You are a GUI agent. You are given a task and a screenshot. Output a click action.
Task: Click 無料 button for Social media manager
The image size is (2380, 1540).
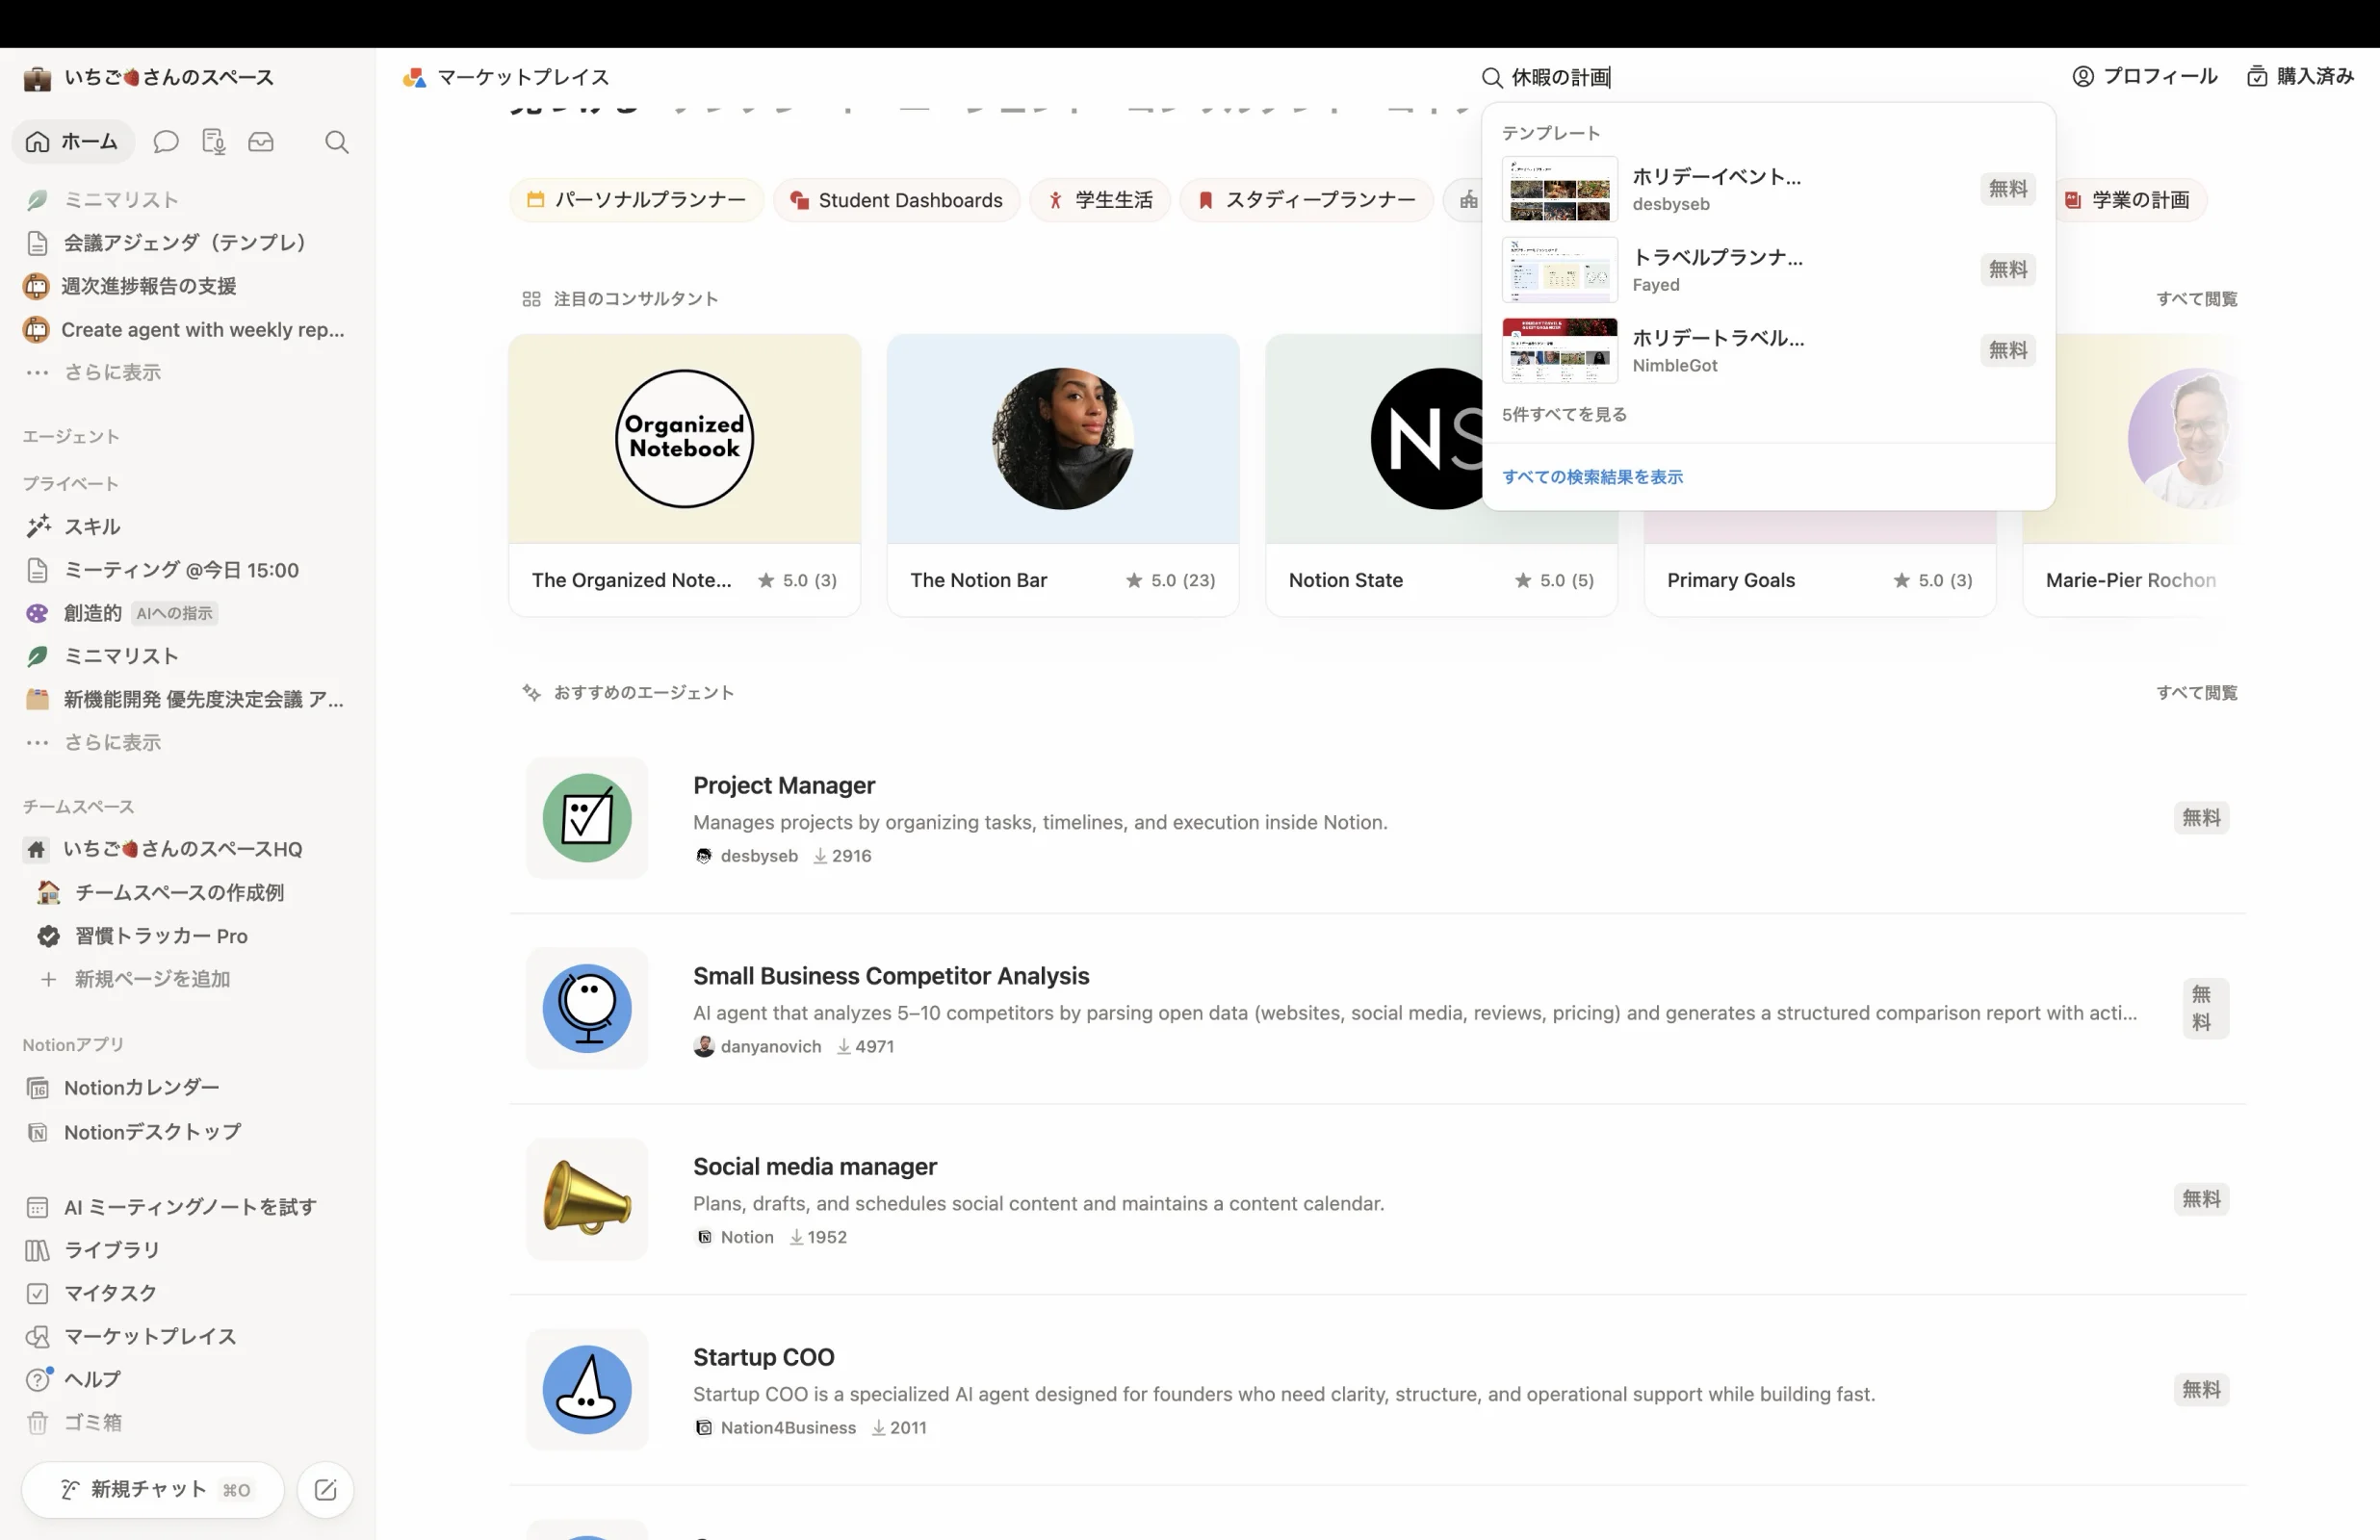2201,1199
